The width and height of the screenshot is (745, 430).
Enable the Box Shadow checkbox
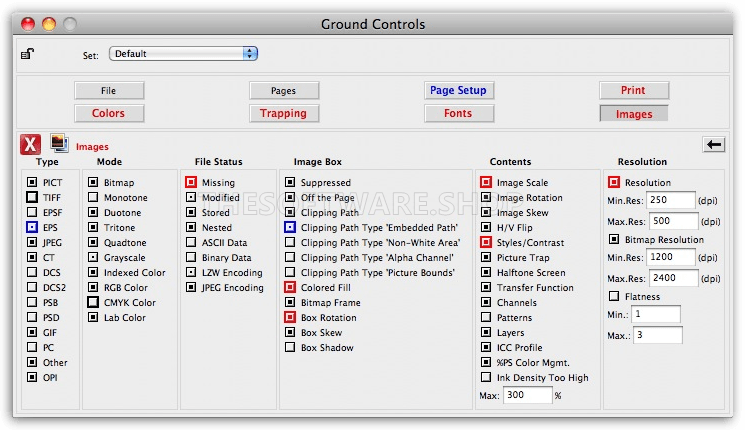click(x=290, y=347)
